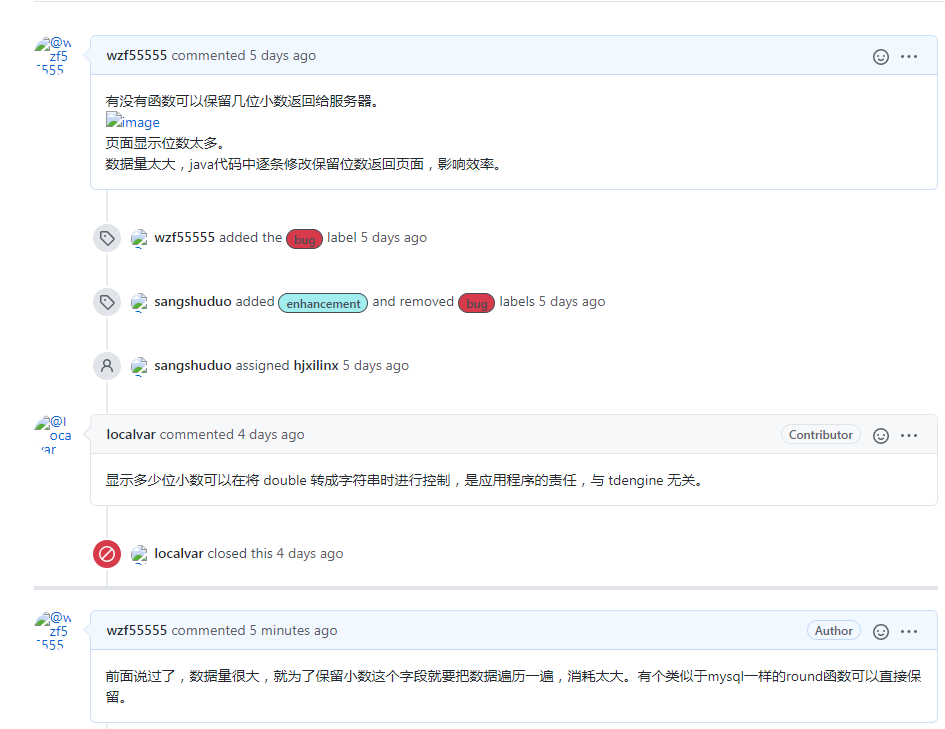Click the small avatar next to 'localvar closed this'

[x=139, y=554]
